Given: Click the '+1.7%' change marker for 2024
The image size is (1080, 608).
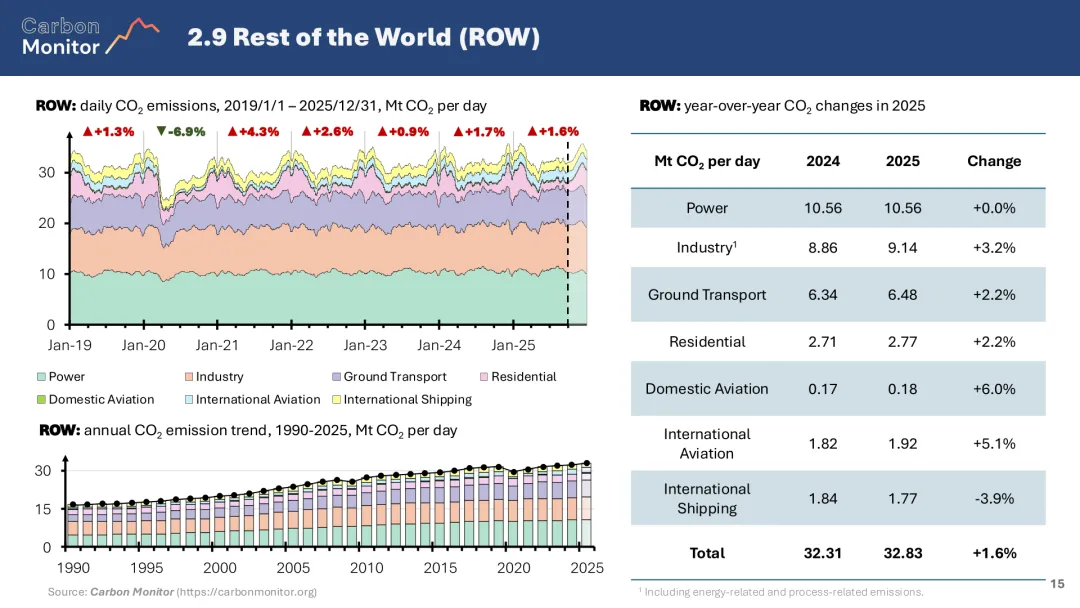Looking at the screenshot, I should (x=479, y=132).
